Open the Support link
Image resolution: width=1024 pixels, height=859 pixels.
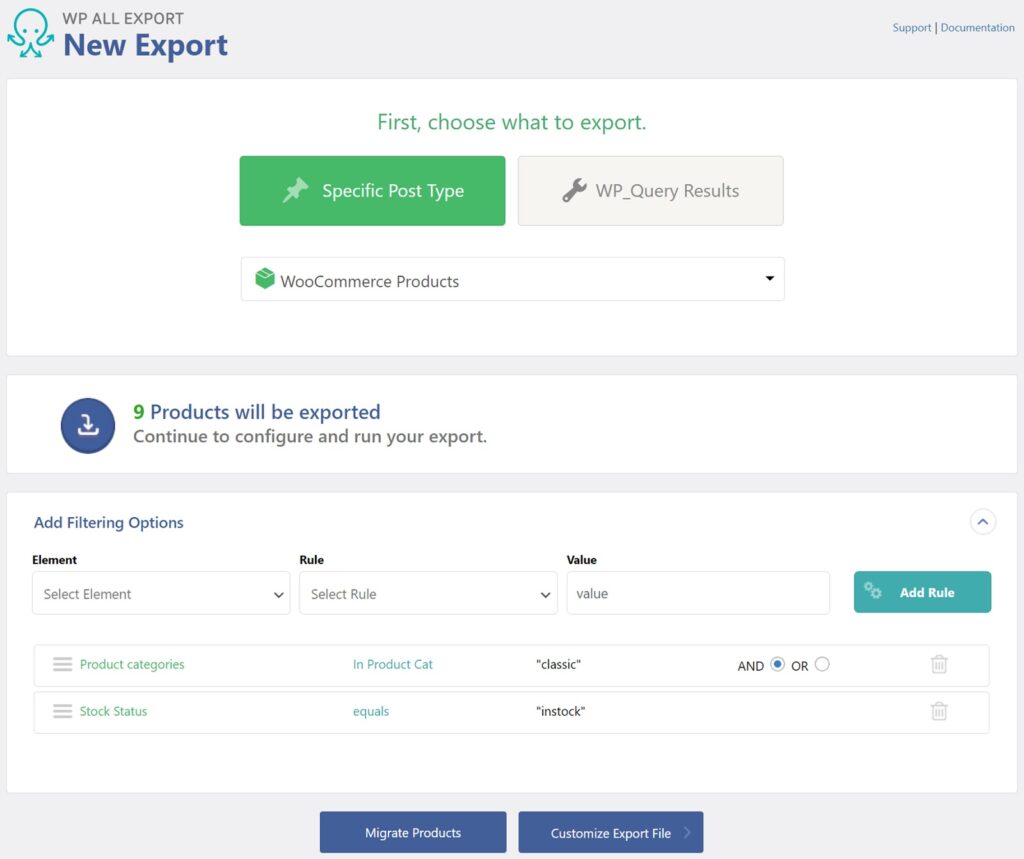[x=912, y=27]
